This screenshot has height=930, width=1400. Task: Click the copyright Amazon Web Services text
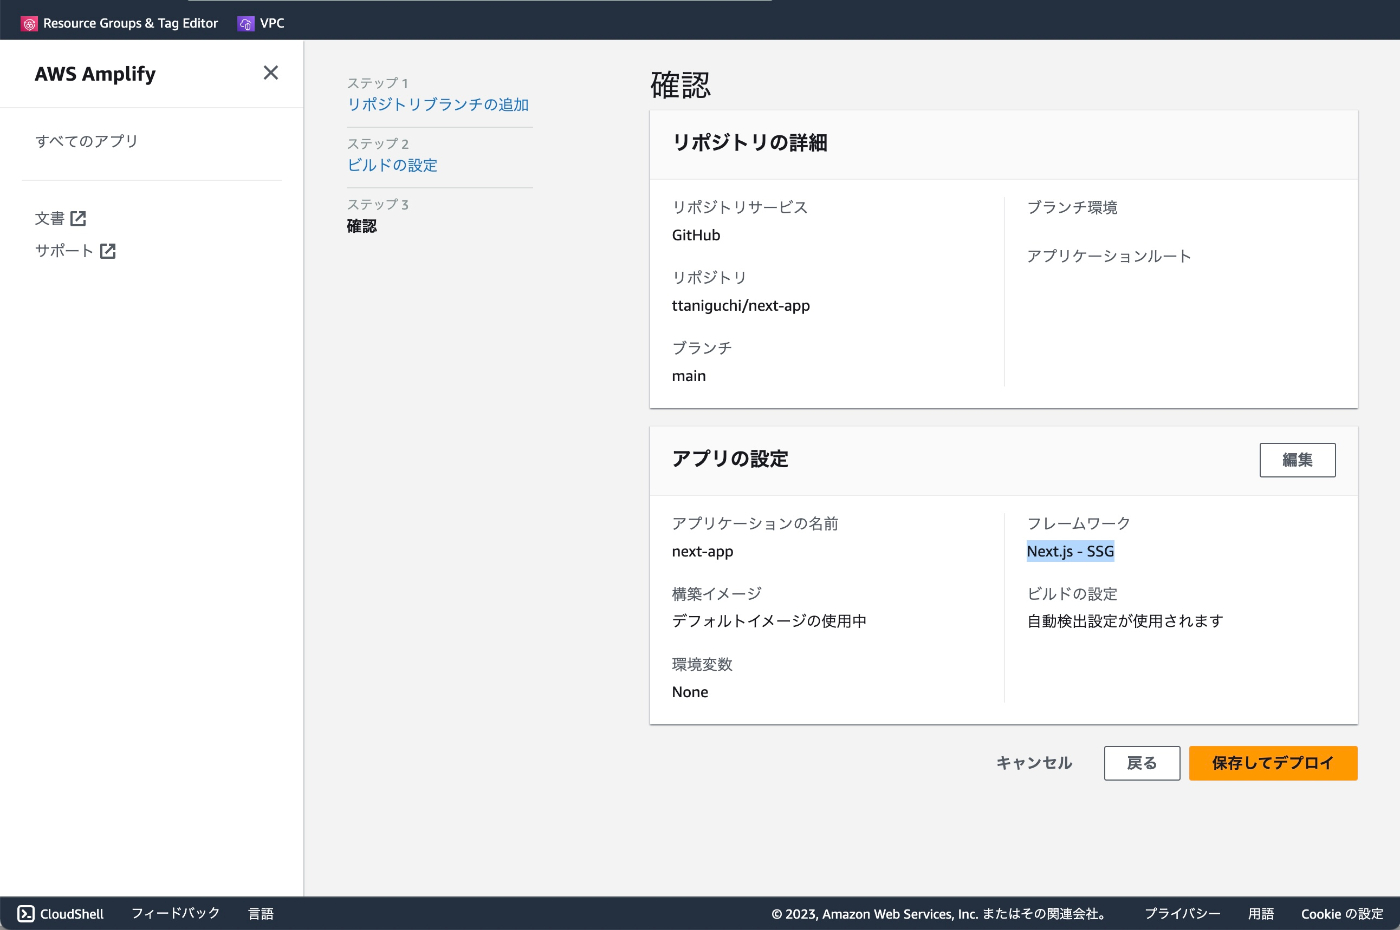click(x=940, y=914)
